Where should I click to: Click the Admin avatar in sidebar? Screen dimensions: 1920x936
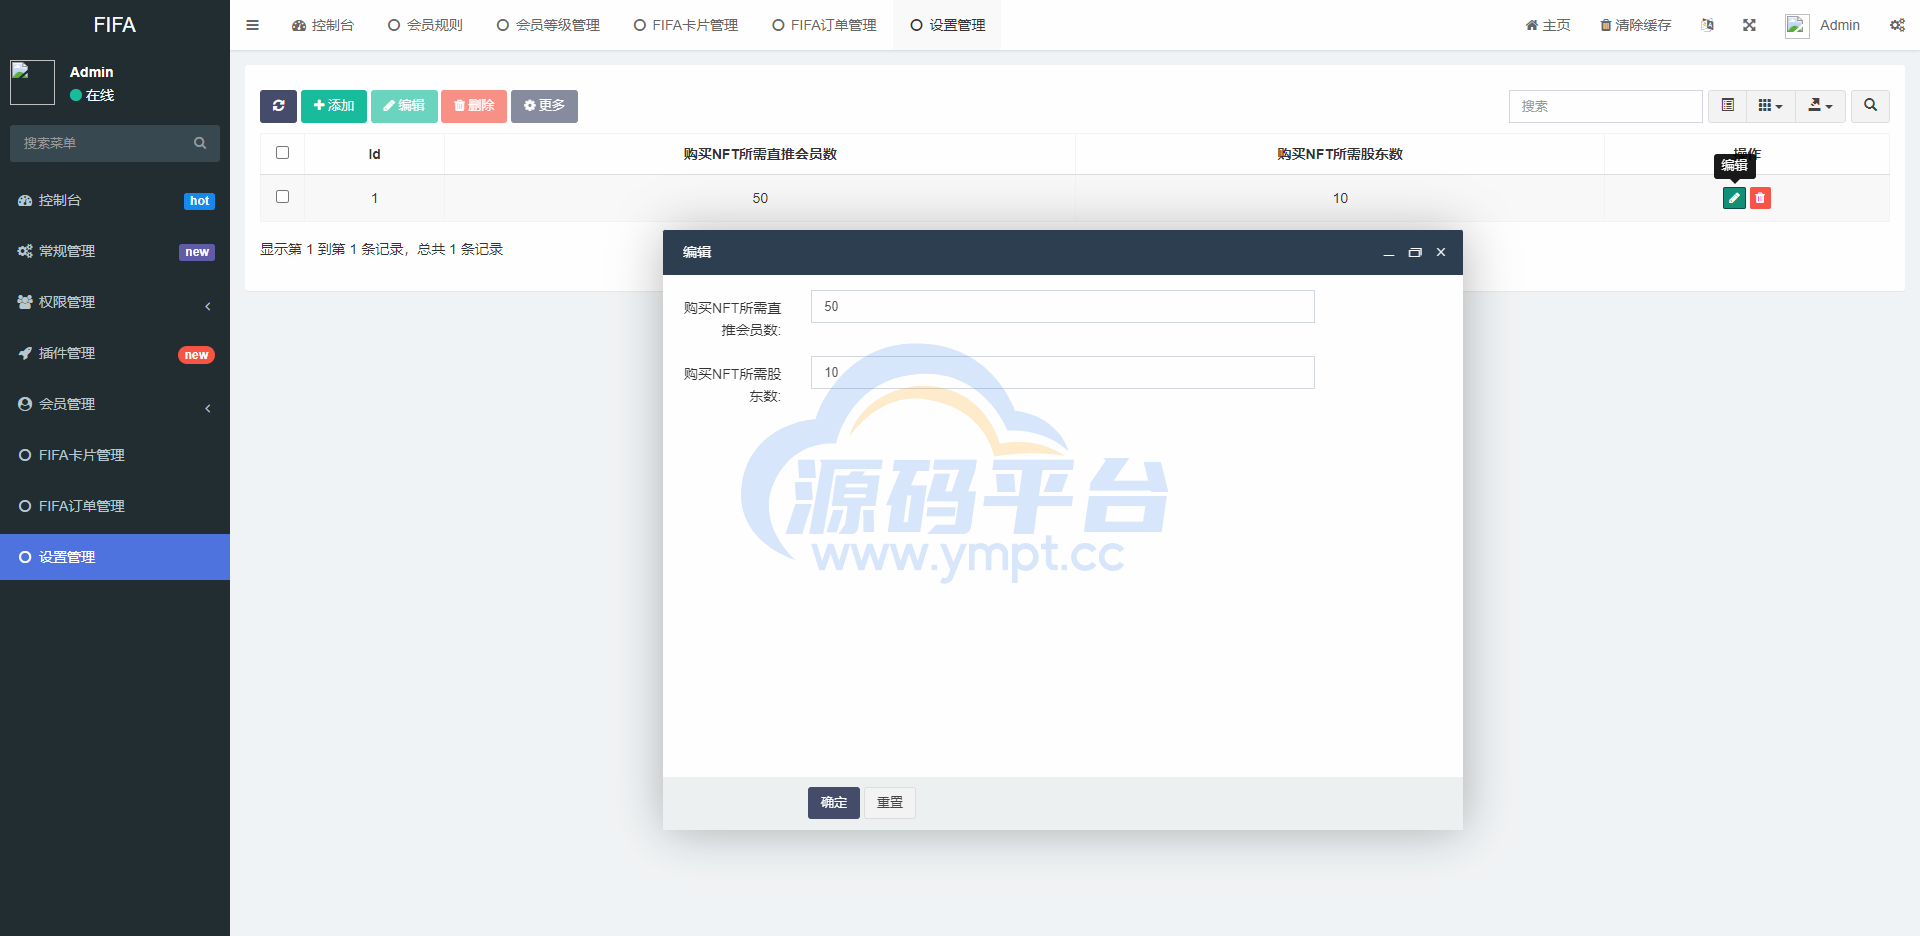pos(32,82)
